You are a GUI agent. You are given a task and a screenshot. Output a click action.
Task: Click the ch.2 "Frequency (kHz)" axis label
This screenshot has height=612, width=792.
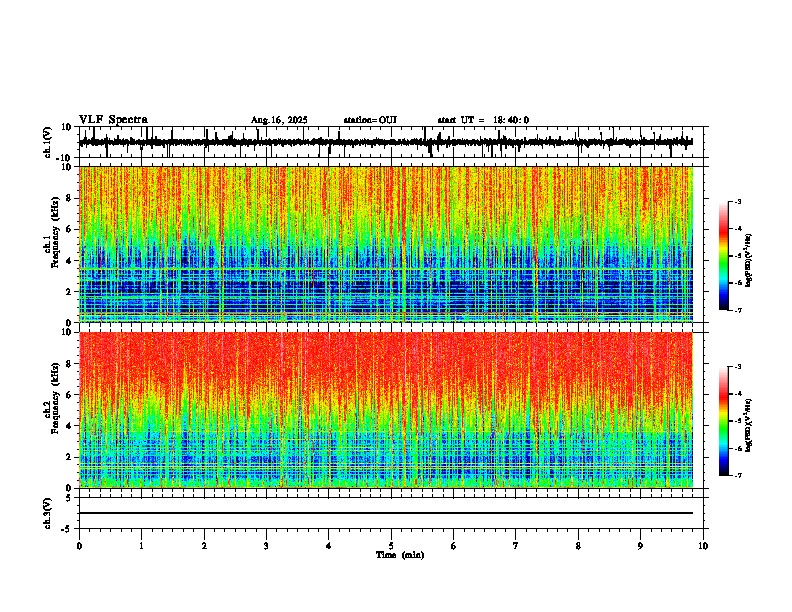(x=55, y=398)
